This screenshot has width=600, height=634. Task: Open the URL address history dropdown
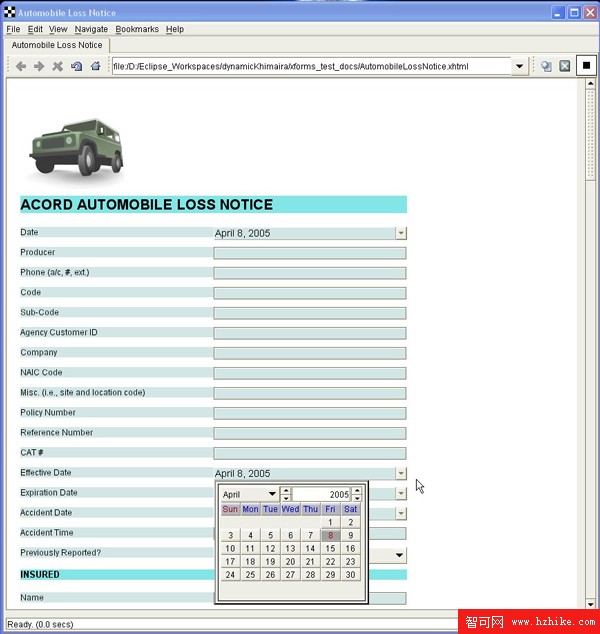tap(519, 66)
